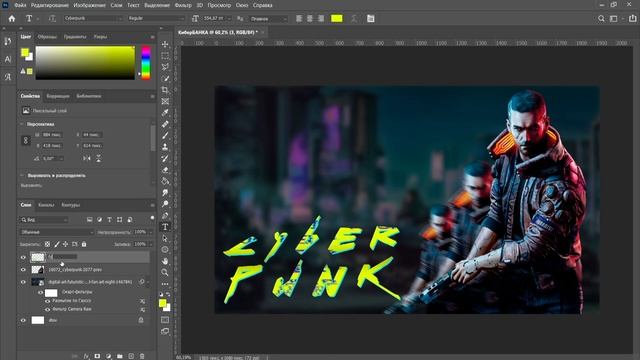Open the Справка menu
The image size is (640, 360).
262,5
